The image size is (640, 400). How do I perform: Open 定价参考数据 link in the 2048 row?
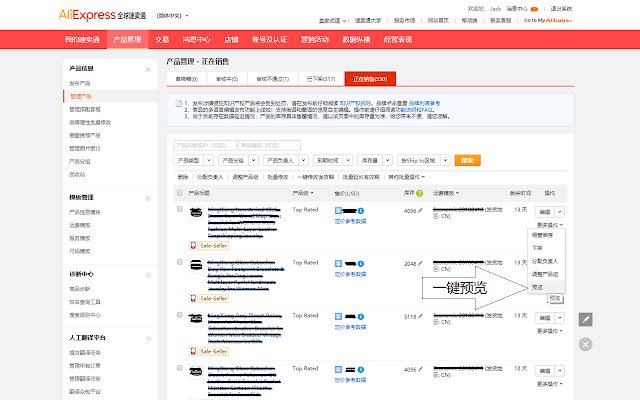point(350,274)
